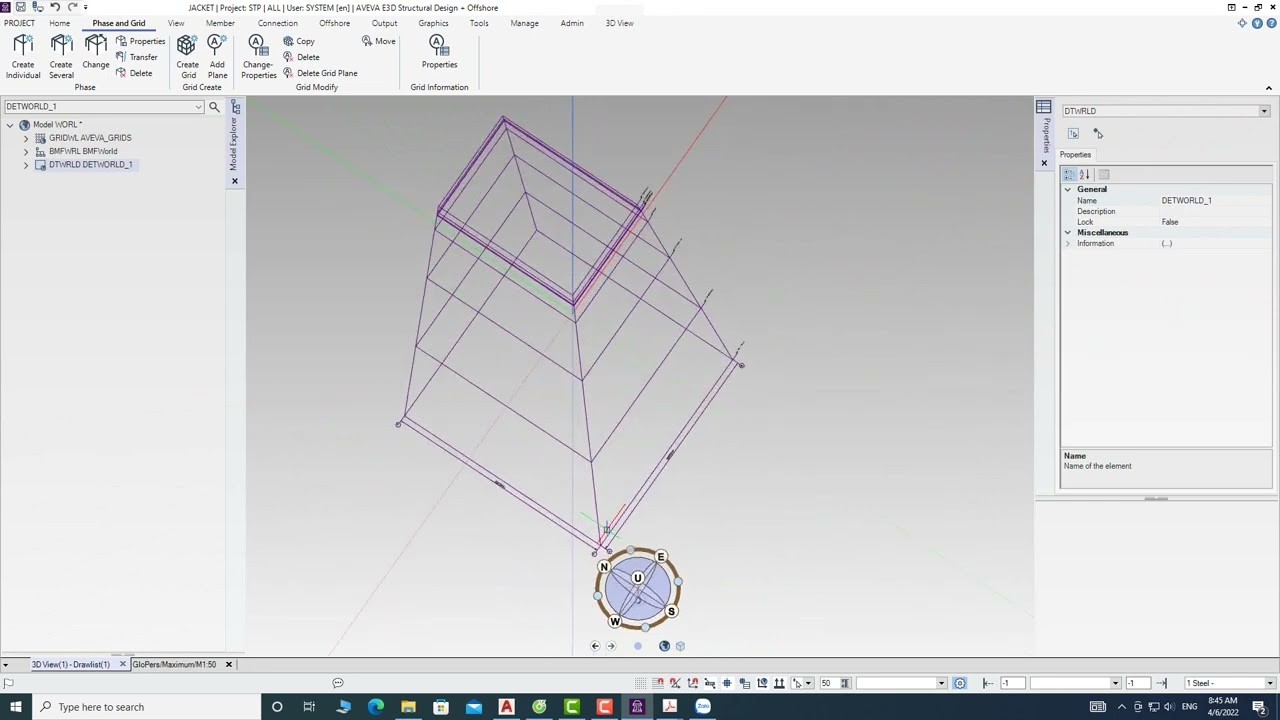Toggle crosshair snap icon in status bar
The height and width of the screenshot is (720, 1280).
[x=727, y=683]
